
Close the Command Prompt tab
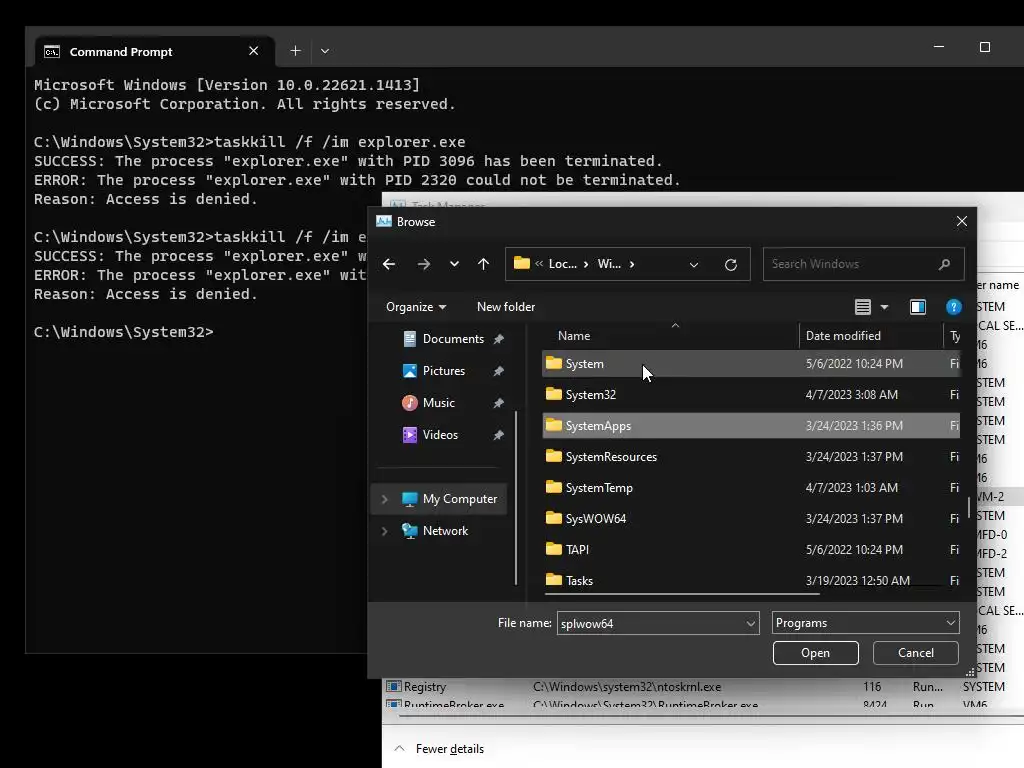pyautogui.click(x=253, y=51)
